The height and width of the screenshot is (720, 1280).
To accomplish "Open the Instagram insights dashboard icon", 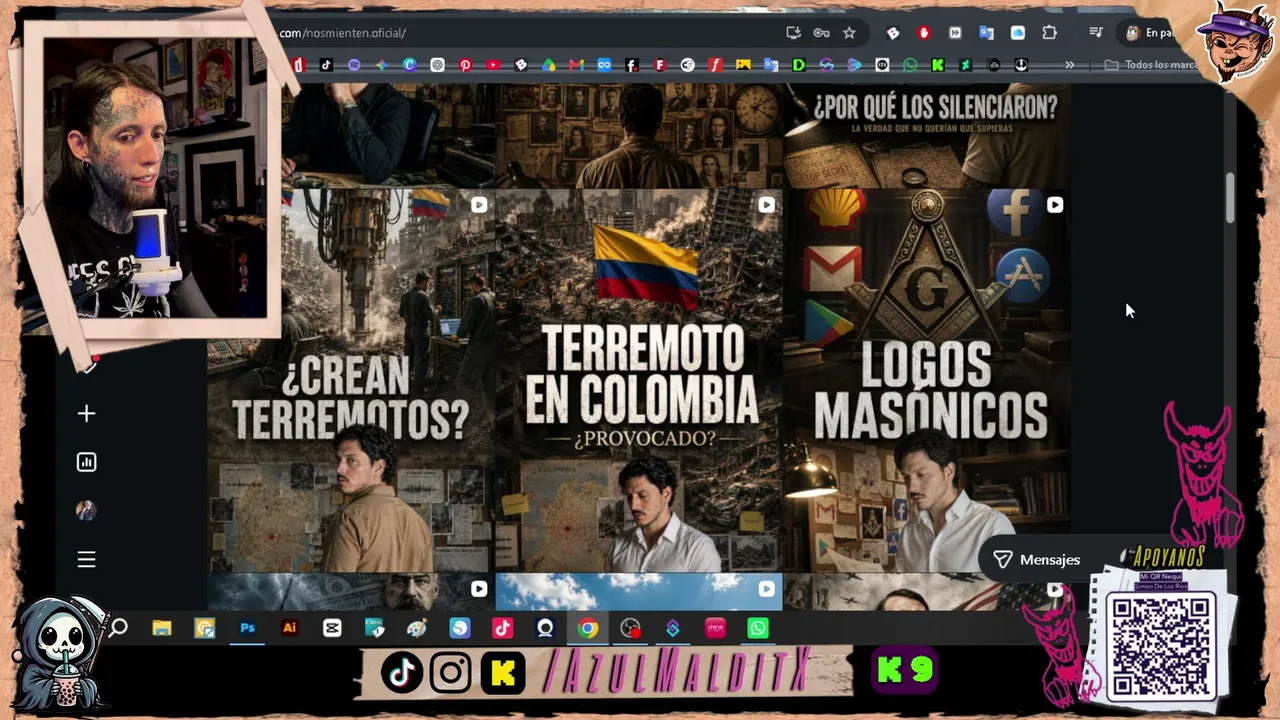I will point(87,462).
